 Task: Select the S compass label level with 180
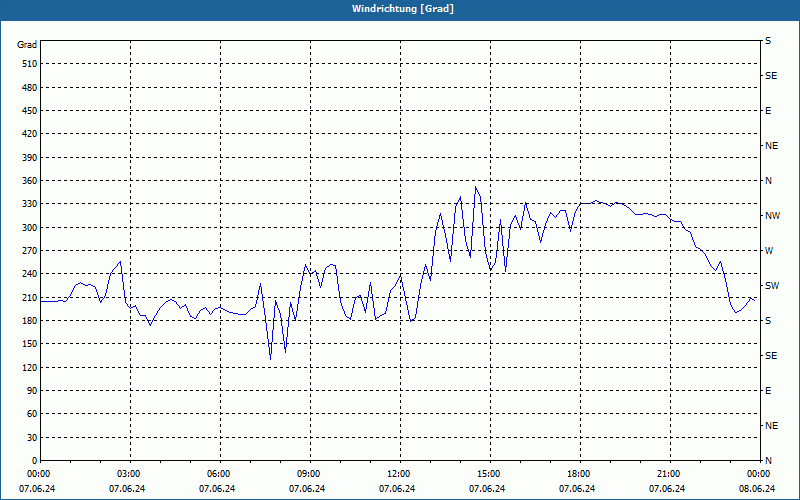[x=768, y=320]
